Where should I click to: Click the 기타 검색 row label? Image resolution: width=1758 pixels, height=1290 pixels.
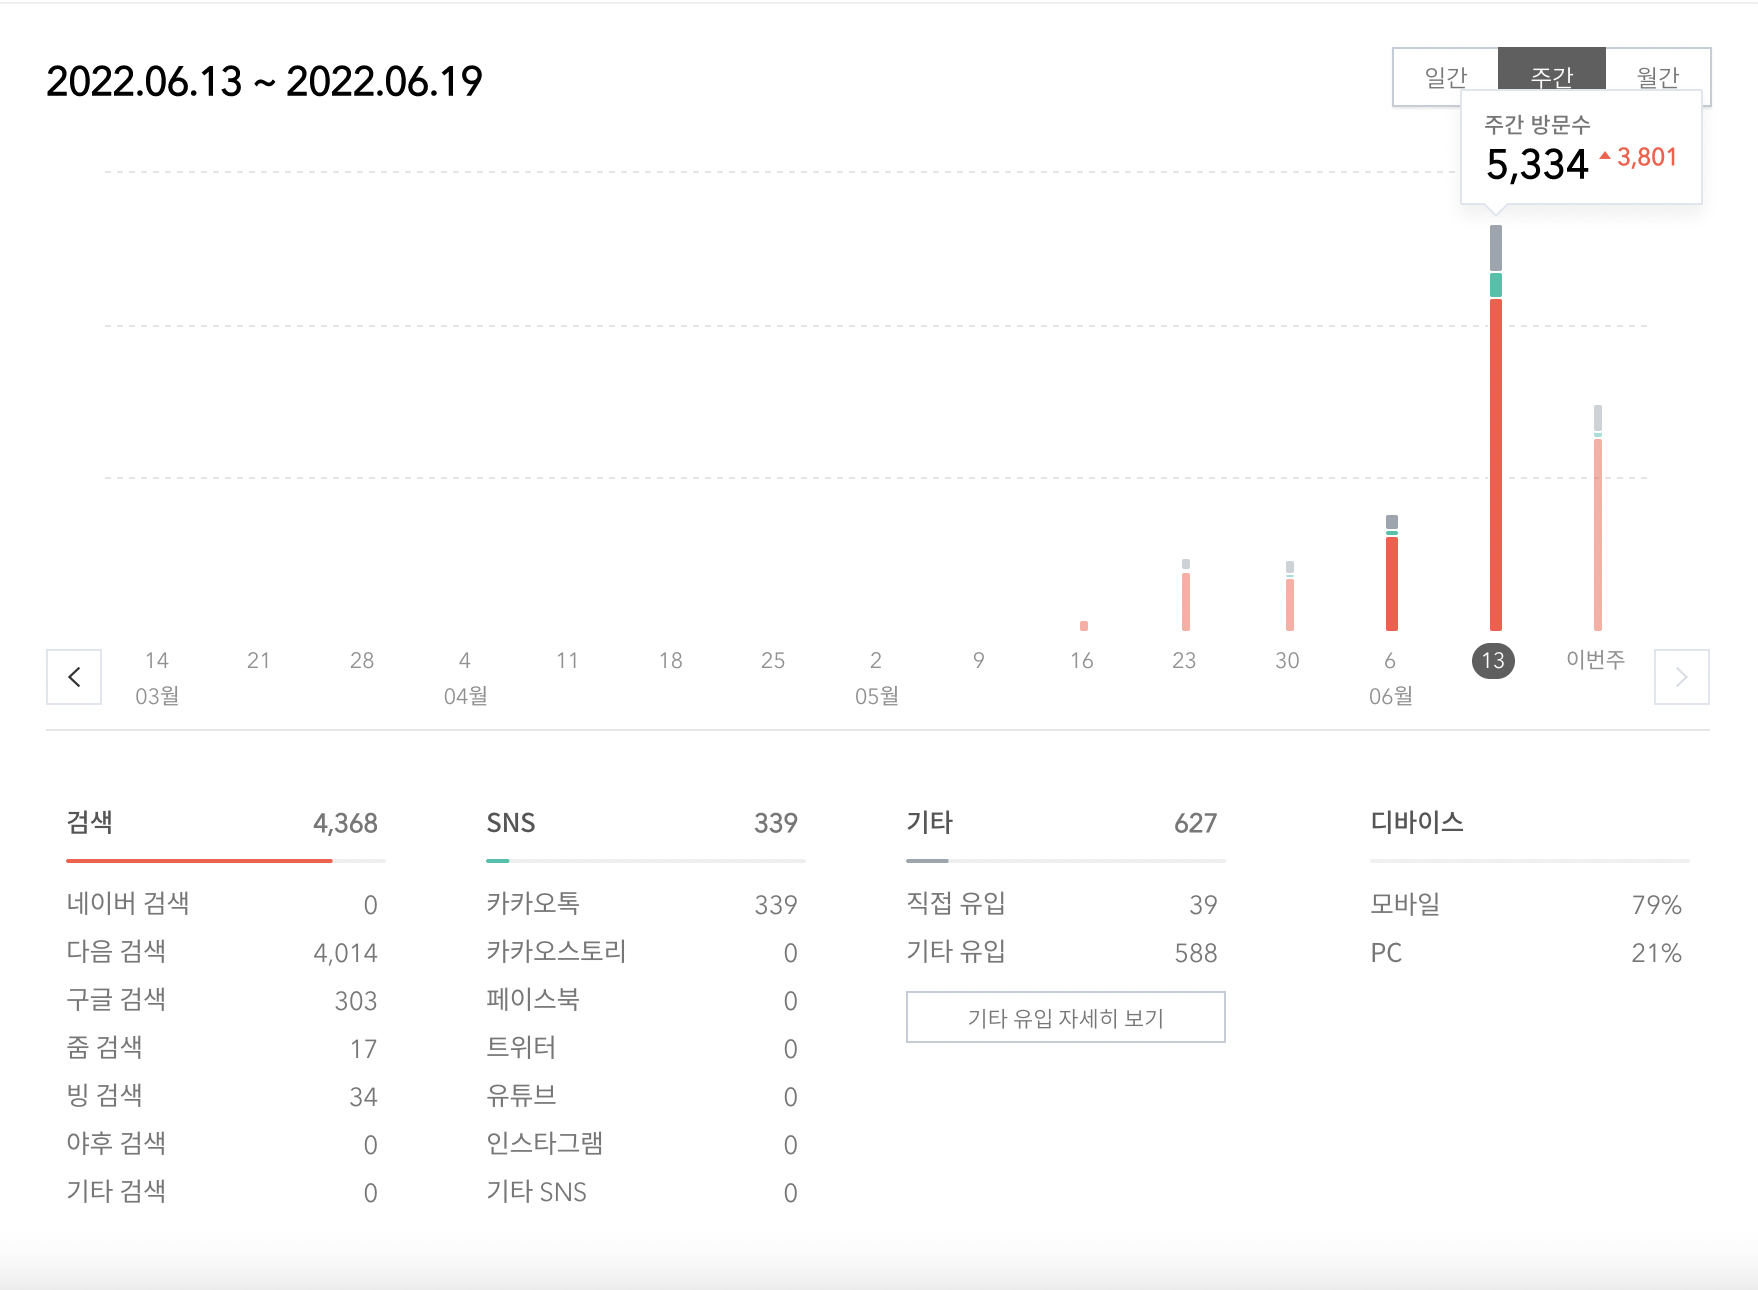coord(116,1191)
